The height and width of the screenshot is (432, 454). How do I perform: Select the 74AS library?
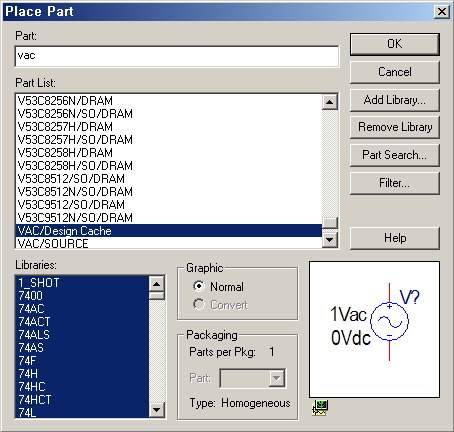click(x=82, y=348)
